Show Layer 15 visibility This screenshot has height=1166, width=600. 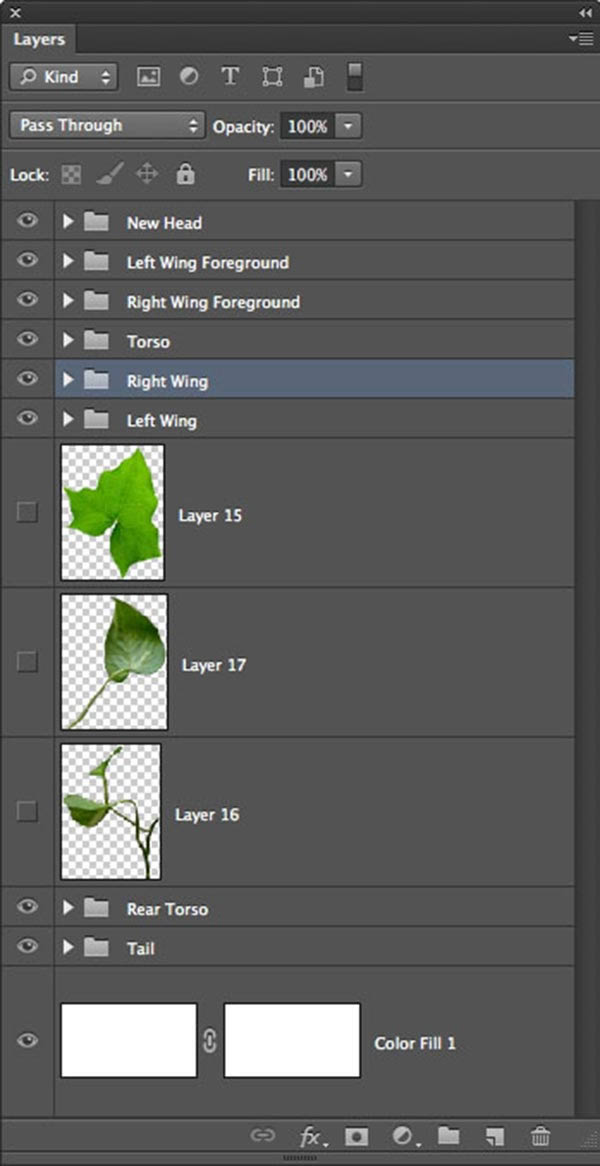click(x=27, y=512)
